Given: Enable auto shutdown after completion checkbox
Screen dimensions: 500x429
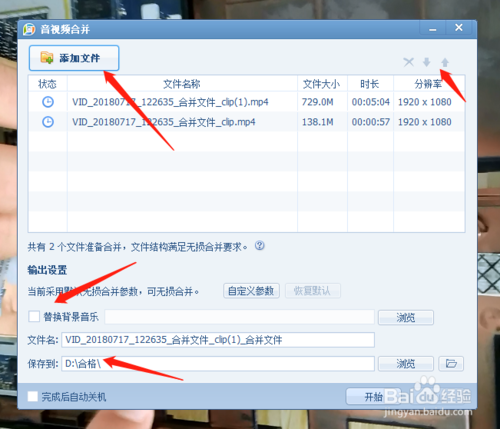Looking at the screenshot, I should pyautogui.click(x=32, y=396).
